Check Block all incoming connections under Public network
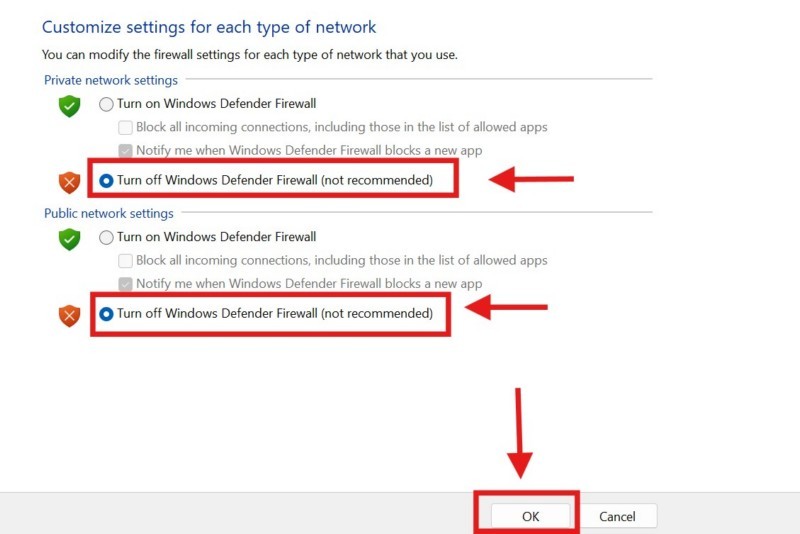This screenshot has height=534, width=800. (126, 260)
